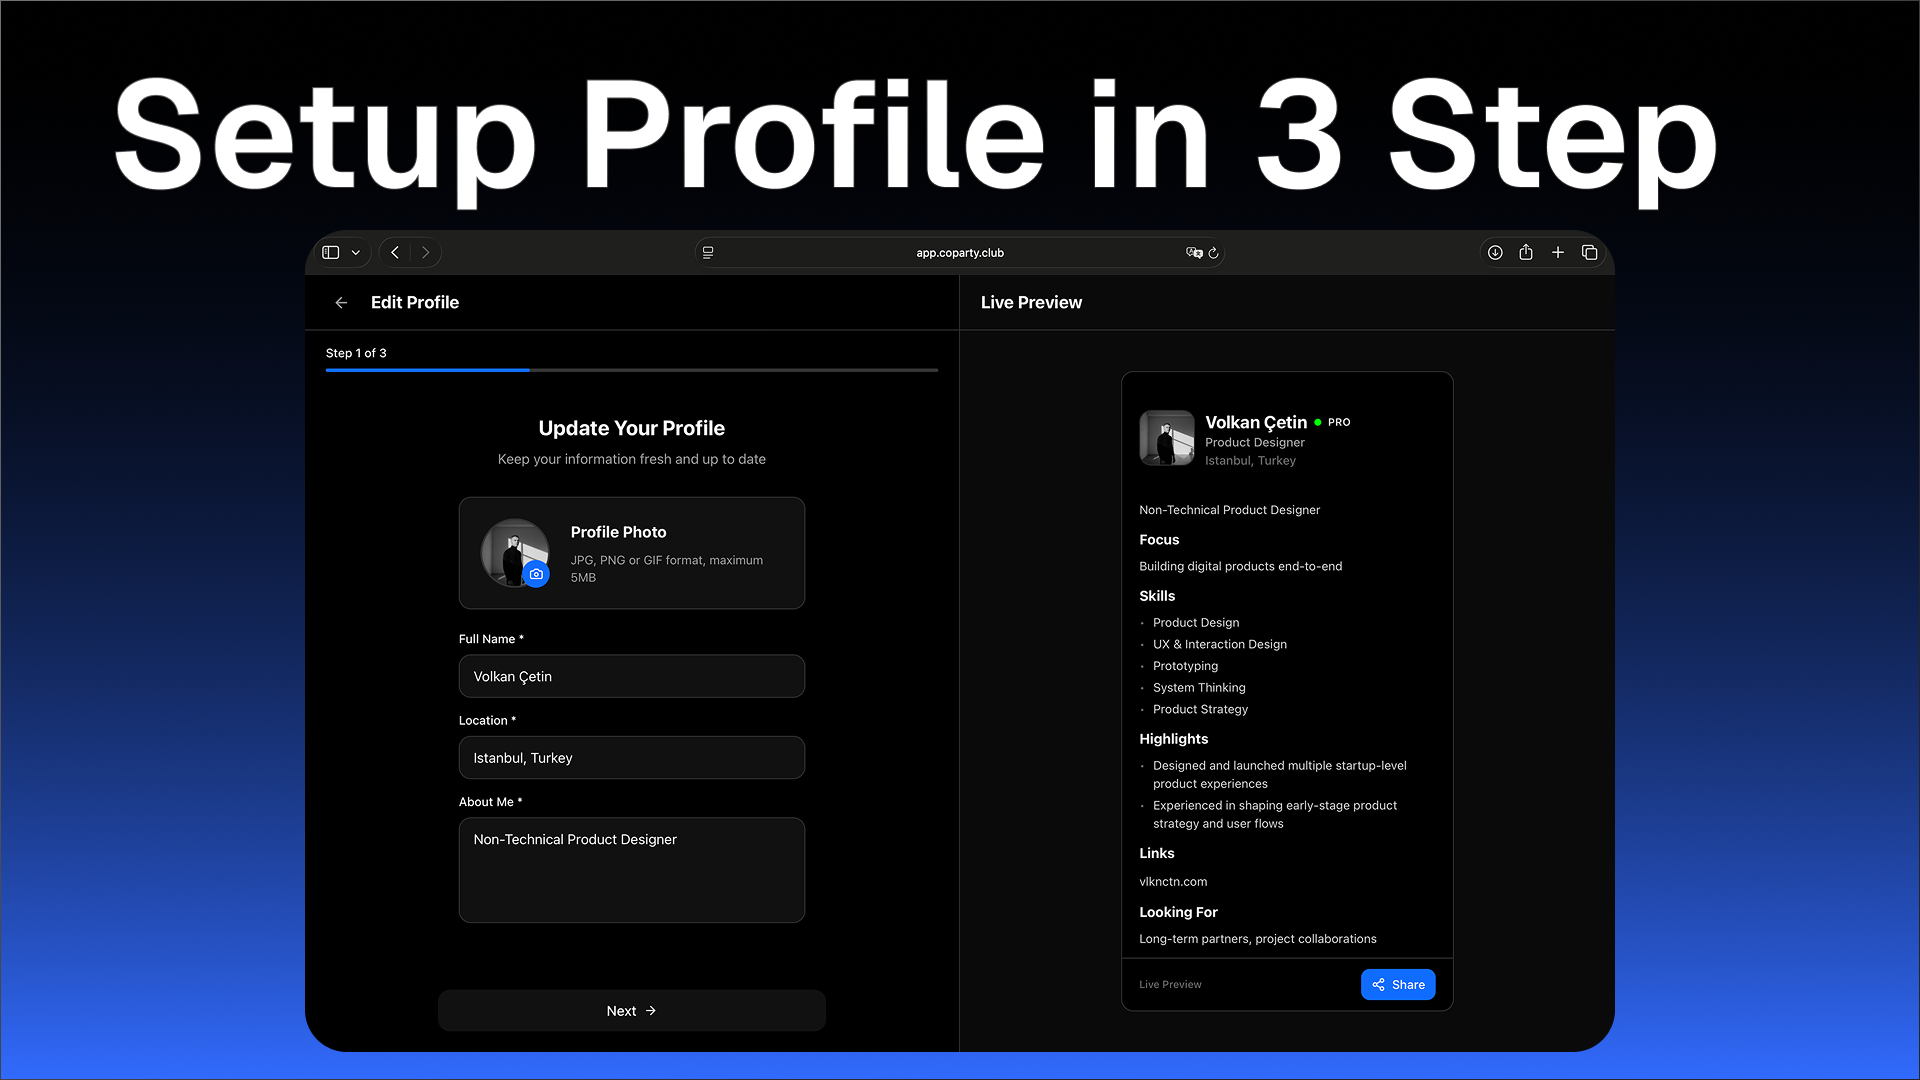Reload the page with the refresh icon

[x=1213, y=253]
